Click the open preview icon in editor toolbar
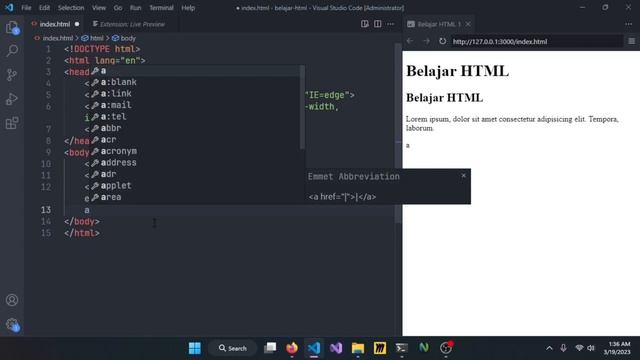640x360 pixels. (364, 24)
